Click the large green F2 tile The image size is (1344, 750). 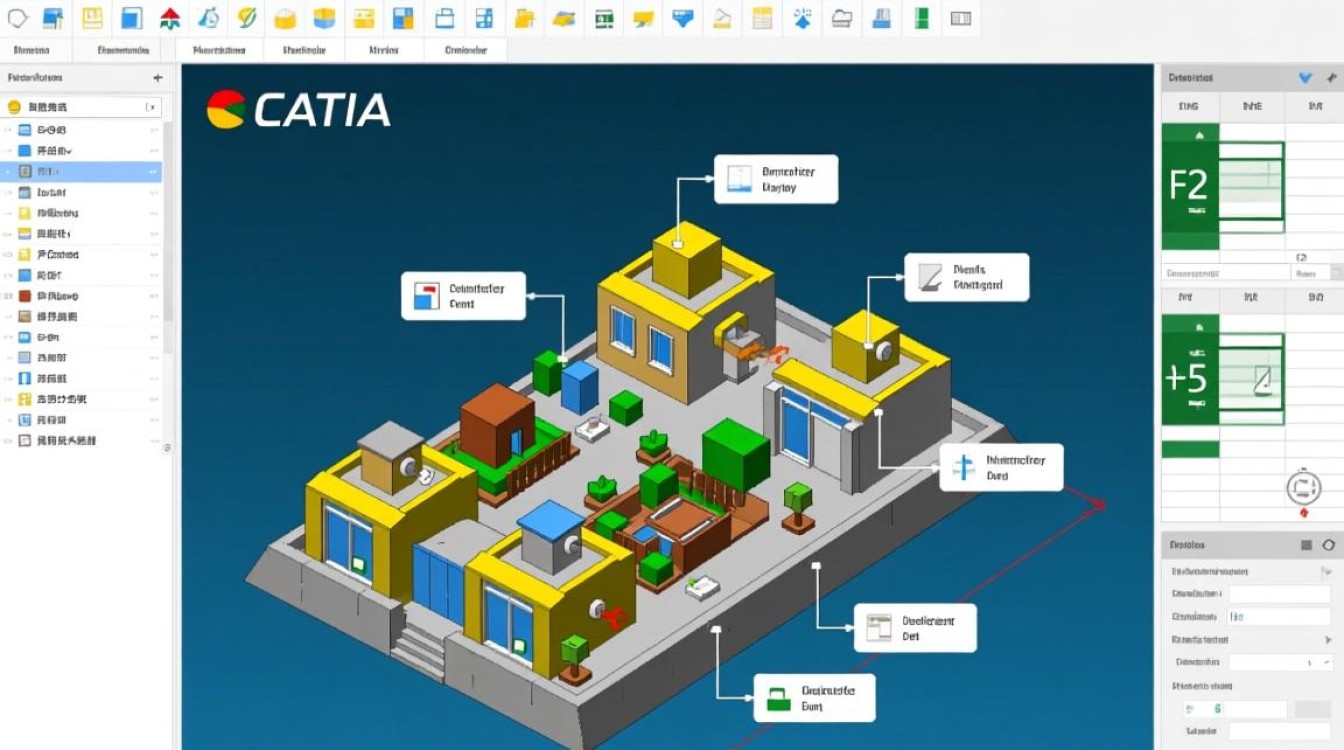point(1189,186)
